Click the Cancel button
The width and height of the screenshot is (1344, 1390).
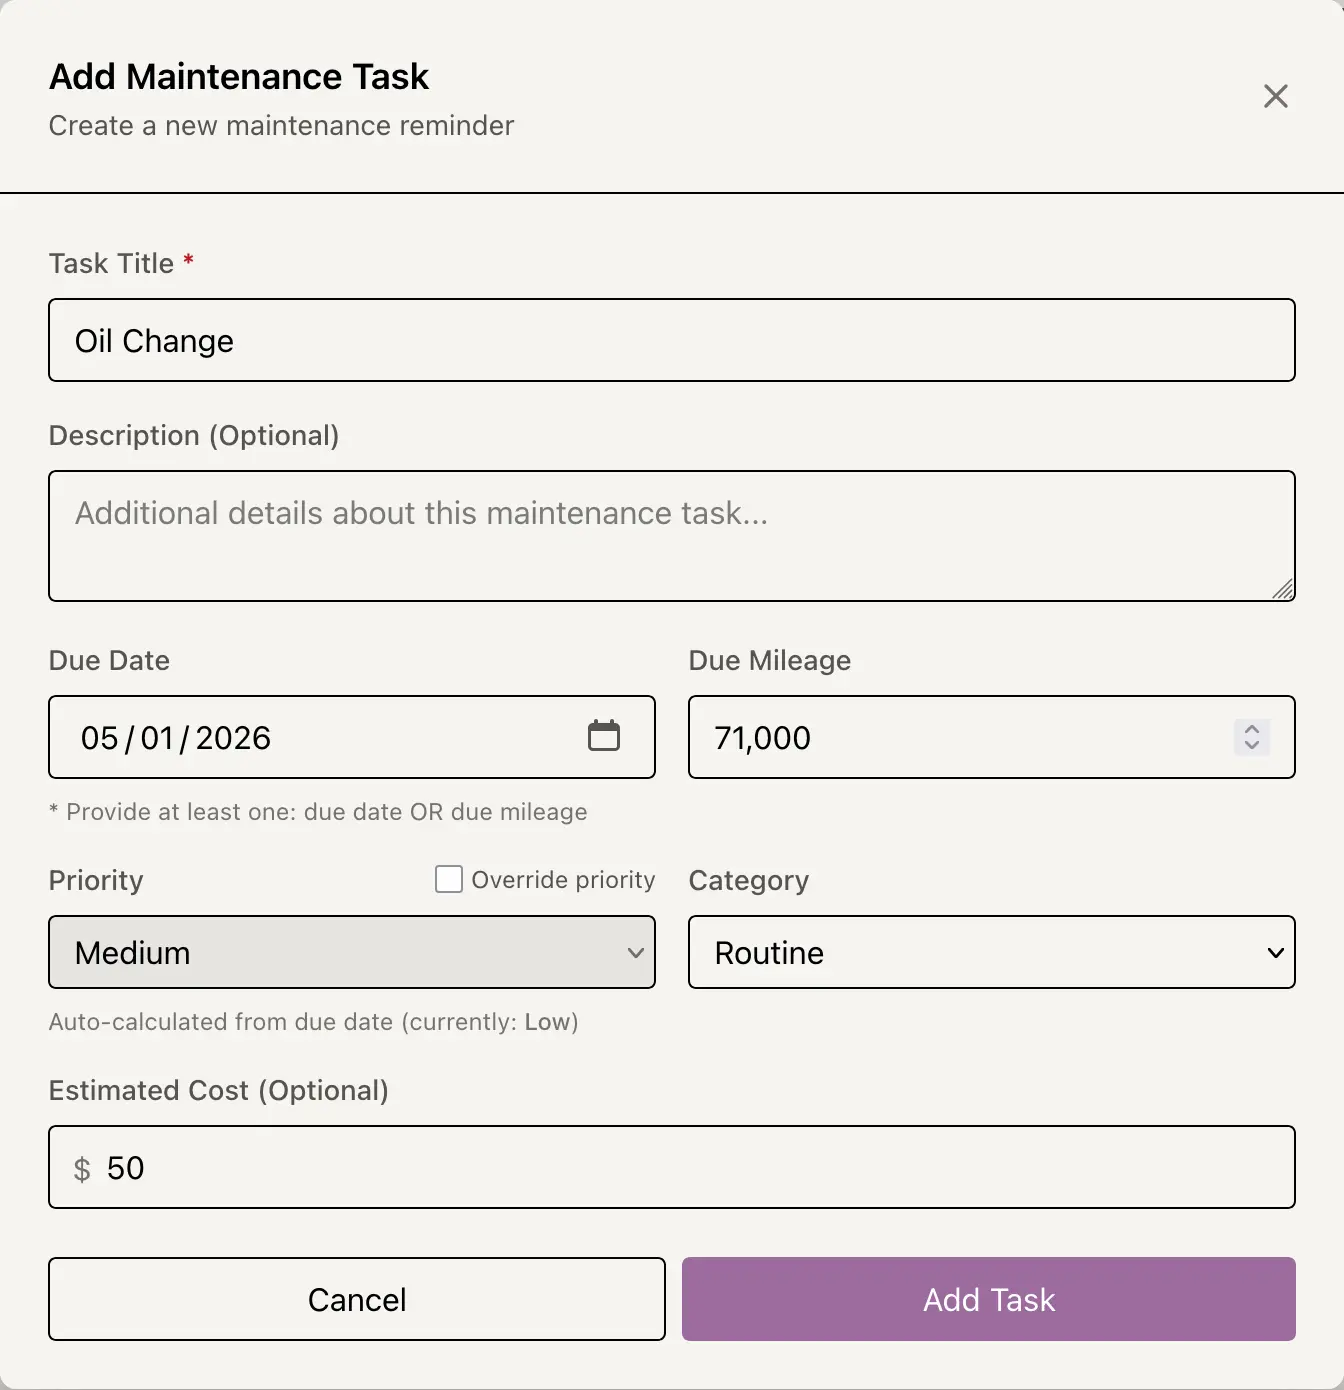tap(356, 1299)
